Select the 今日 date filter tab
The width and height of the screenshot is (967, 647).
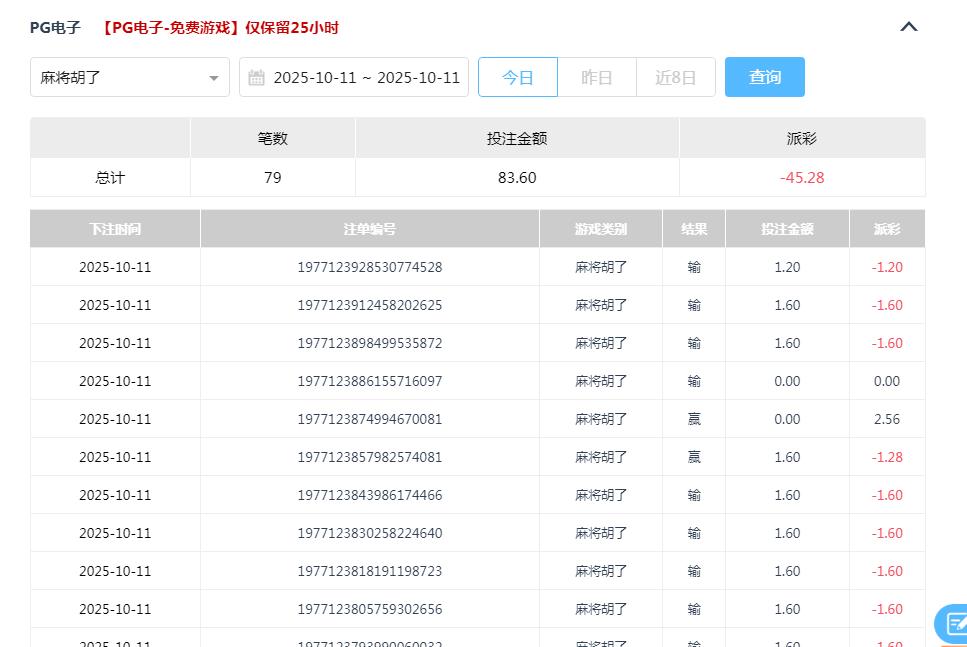point(518,76)
